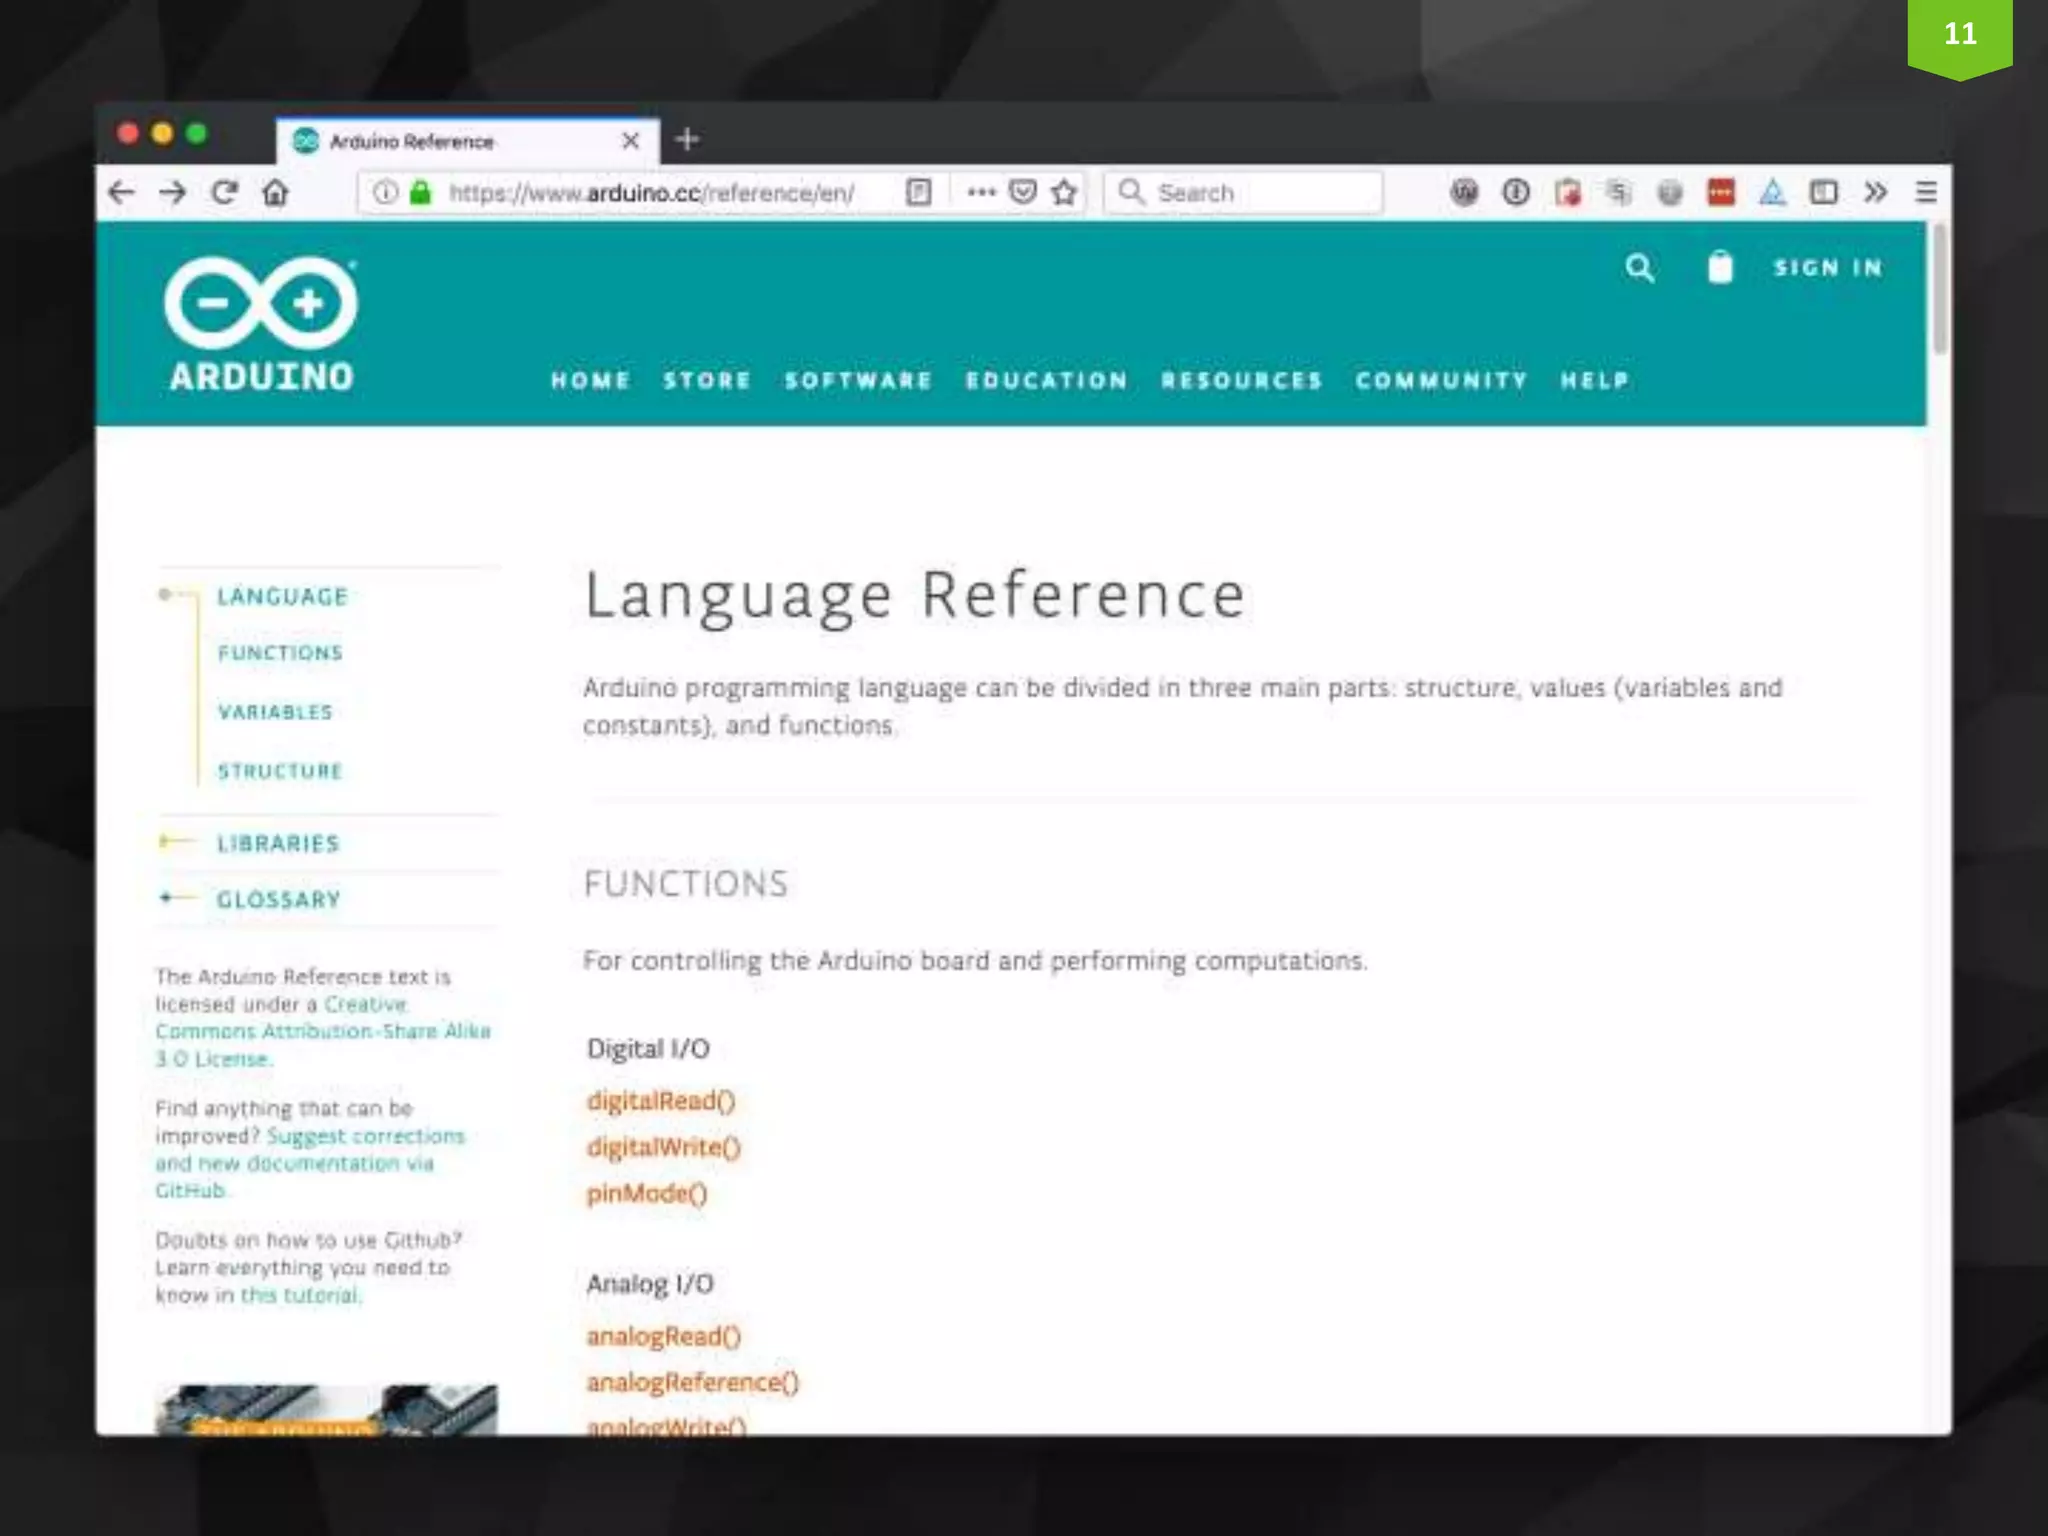Show site information icon in address bar
The height and width of the screenshot is (1536, 2048).
[385, 192]
